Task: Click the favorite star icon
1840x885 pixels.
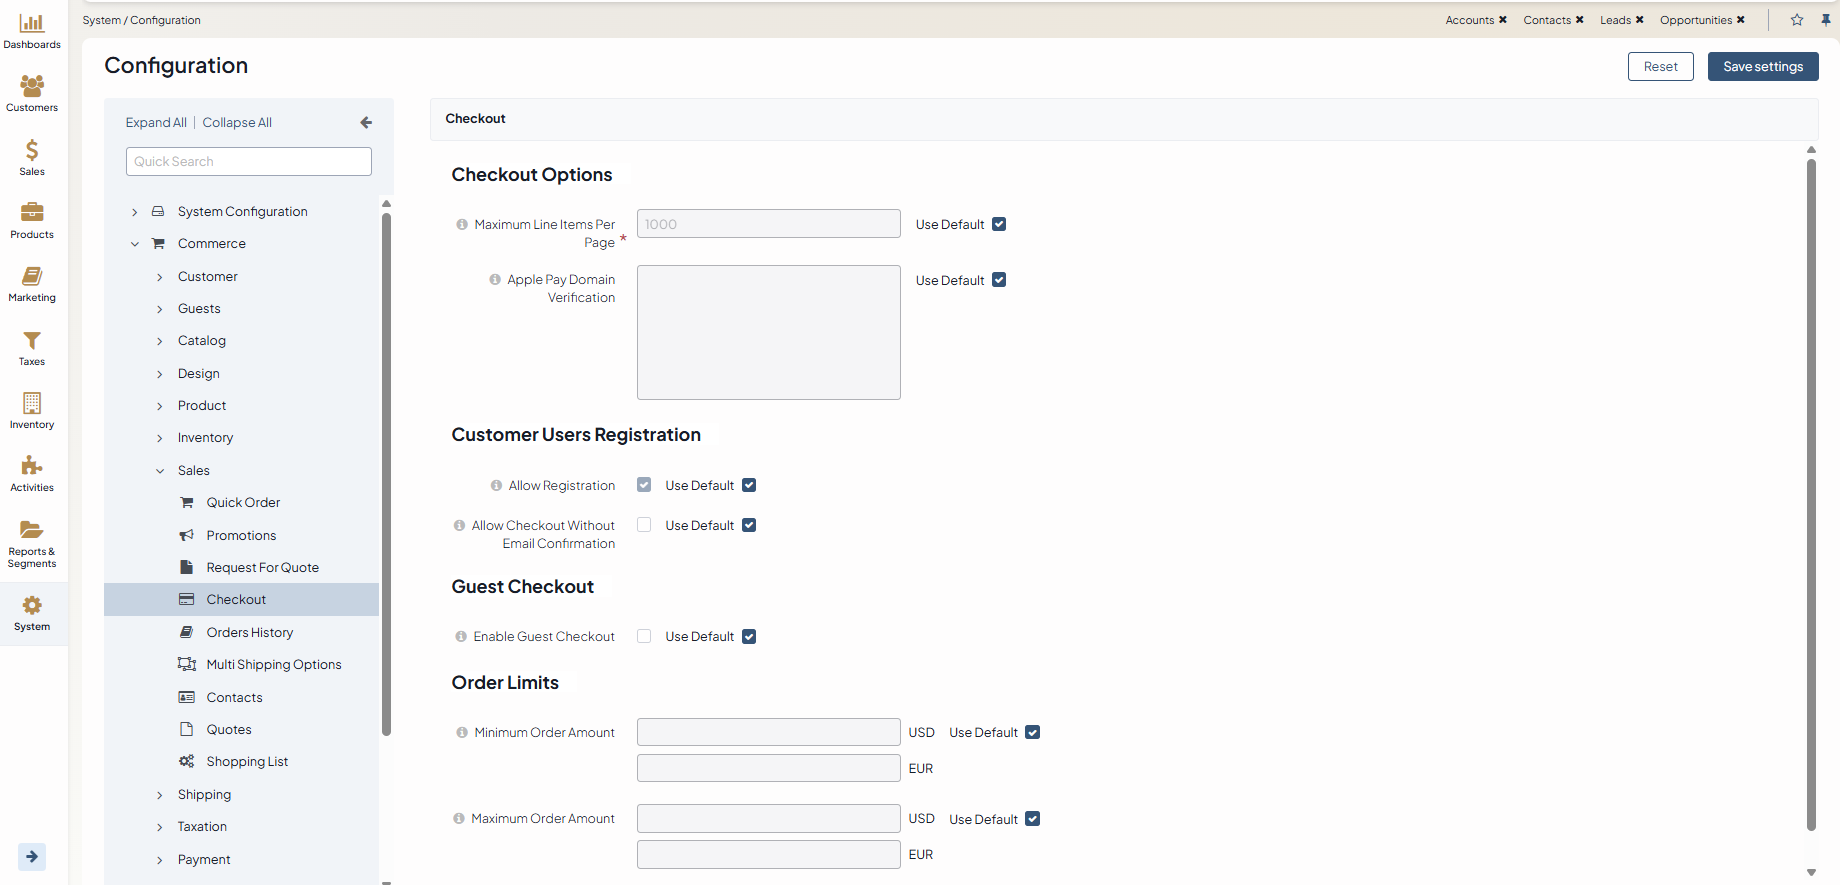Action: point(1797,20)
